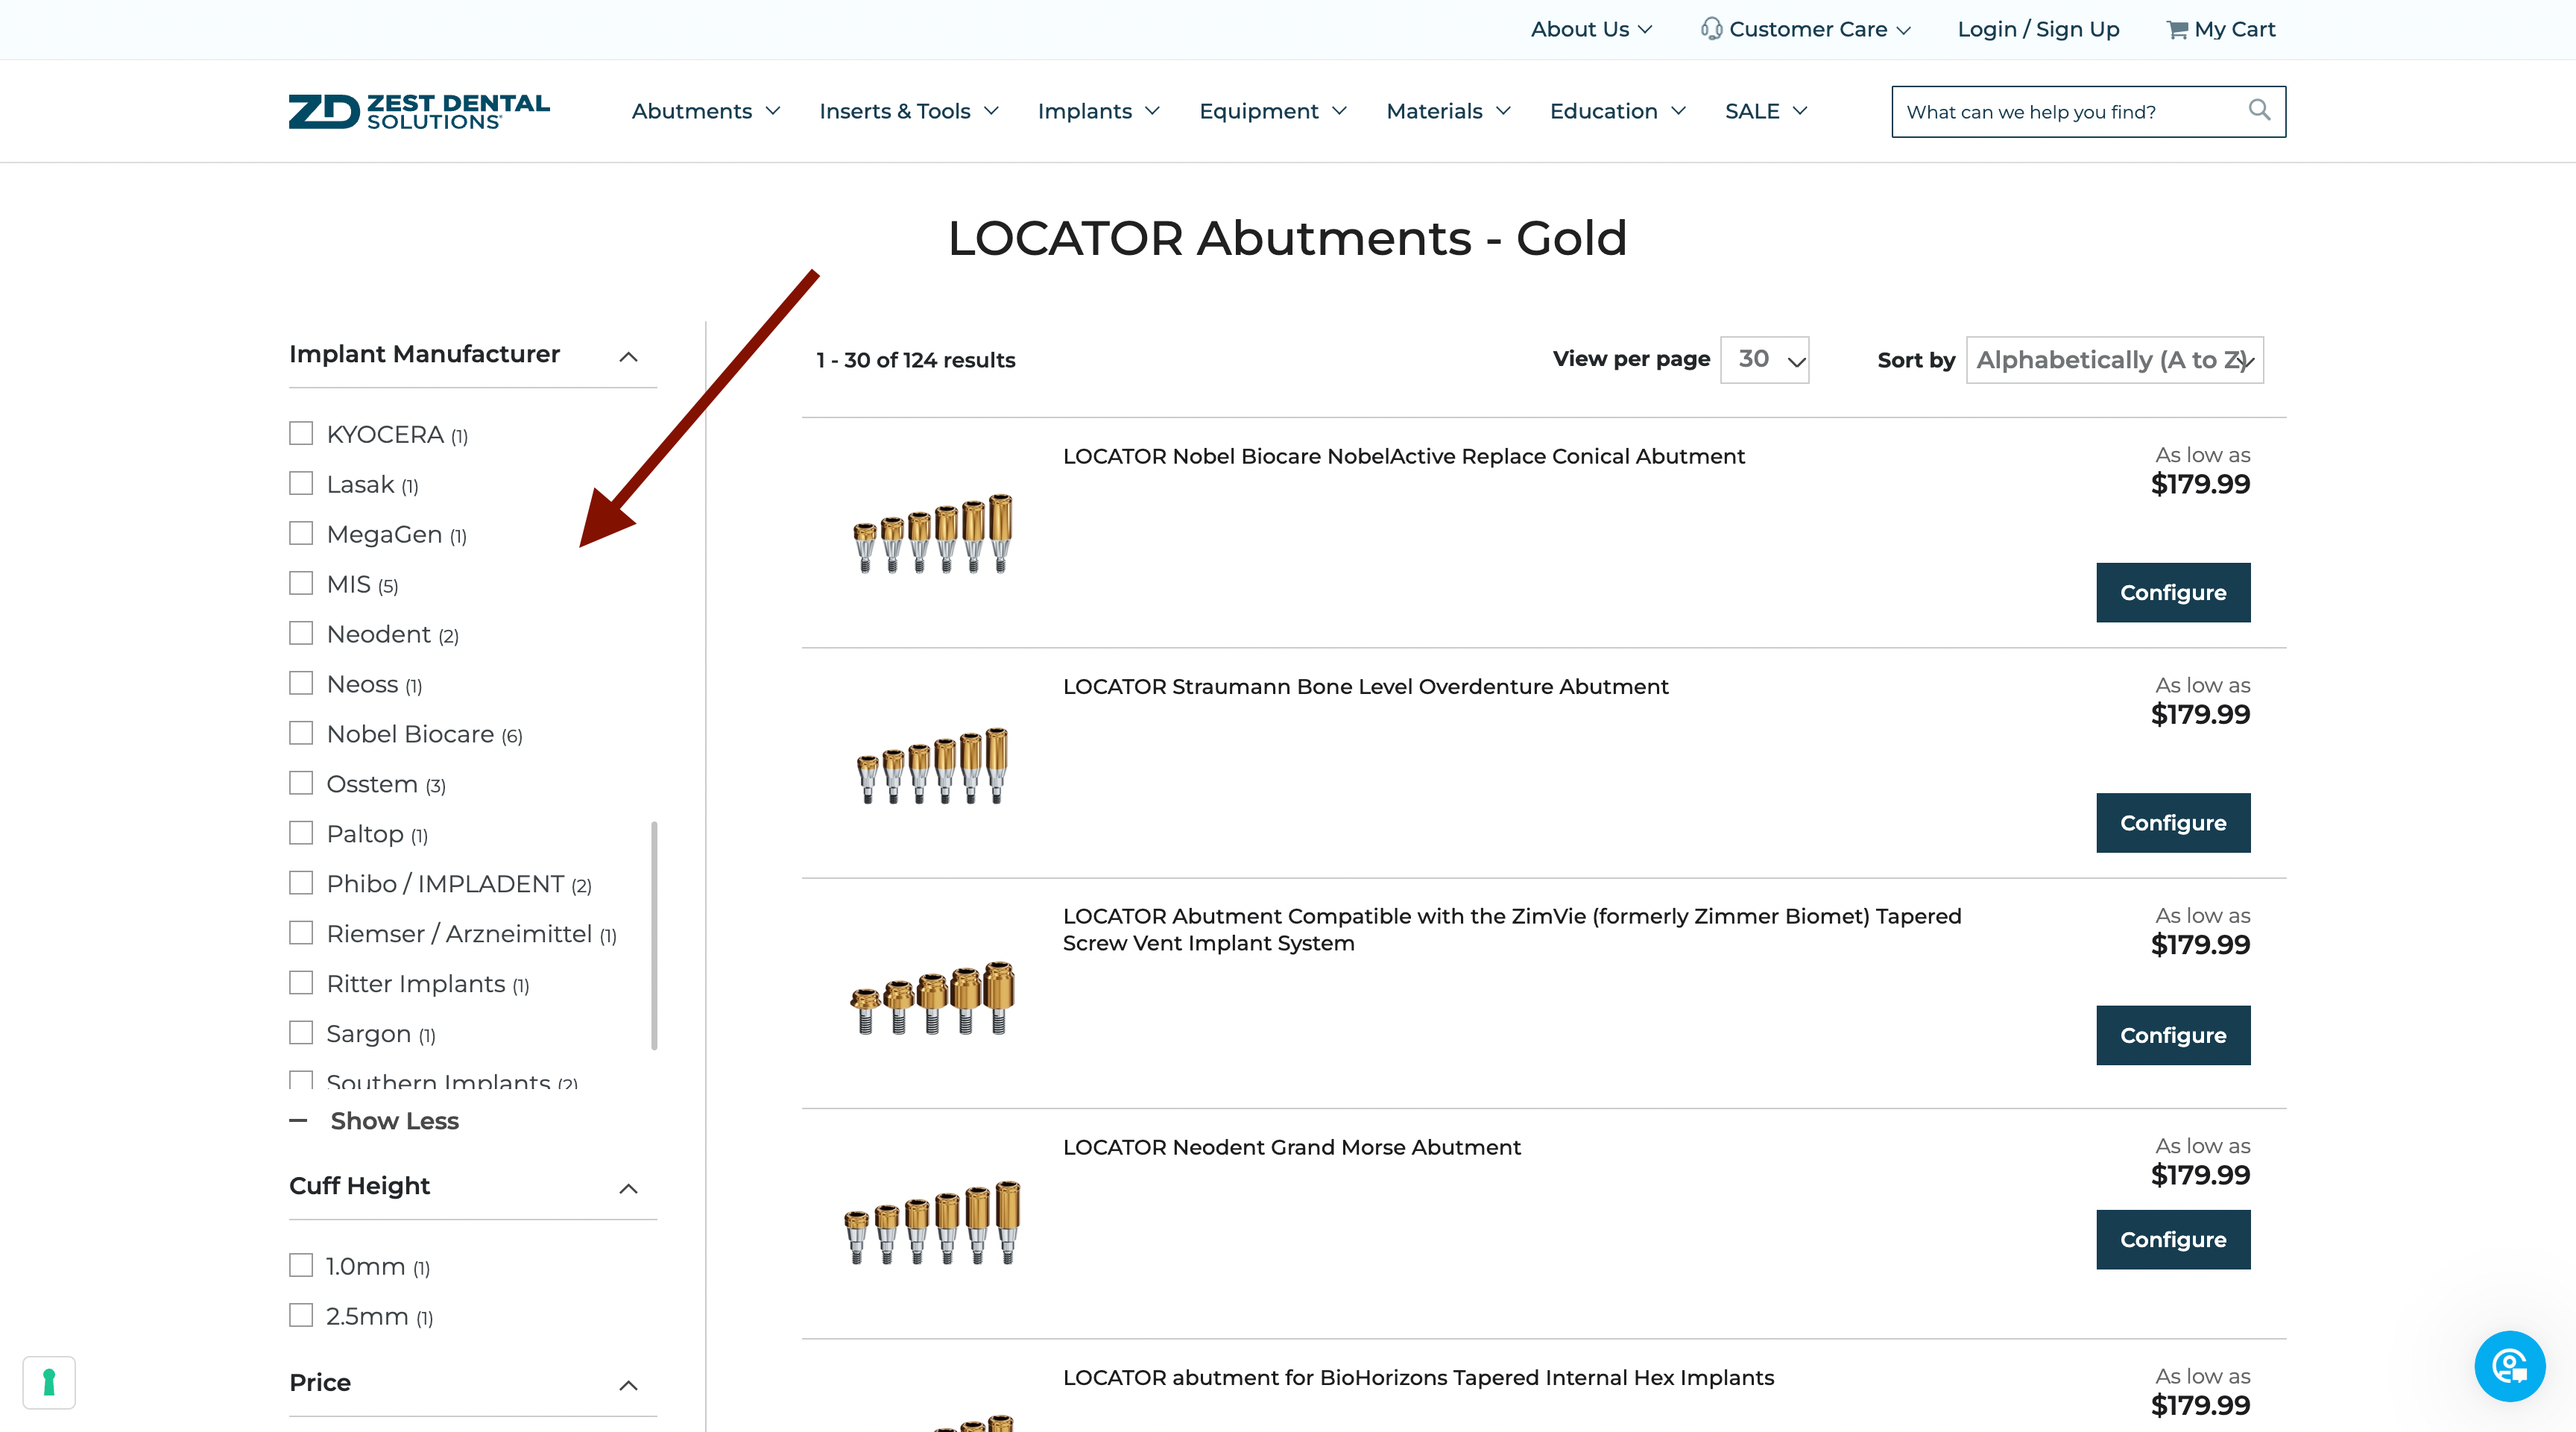Click the manufacturer list scrollbar
This screenshot has width=2576, height=1432.
coord(654,935)
